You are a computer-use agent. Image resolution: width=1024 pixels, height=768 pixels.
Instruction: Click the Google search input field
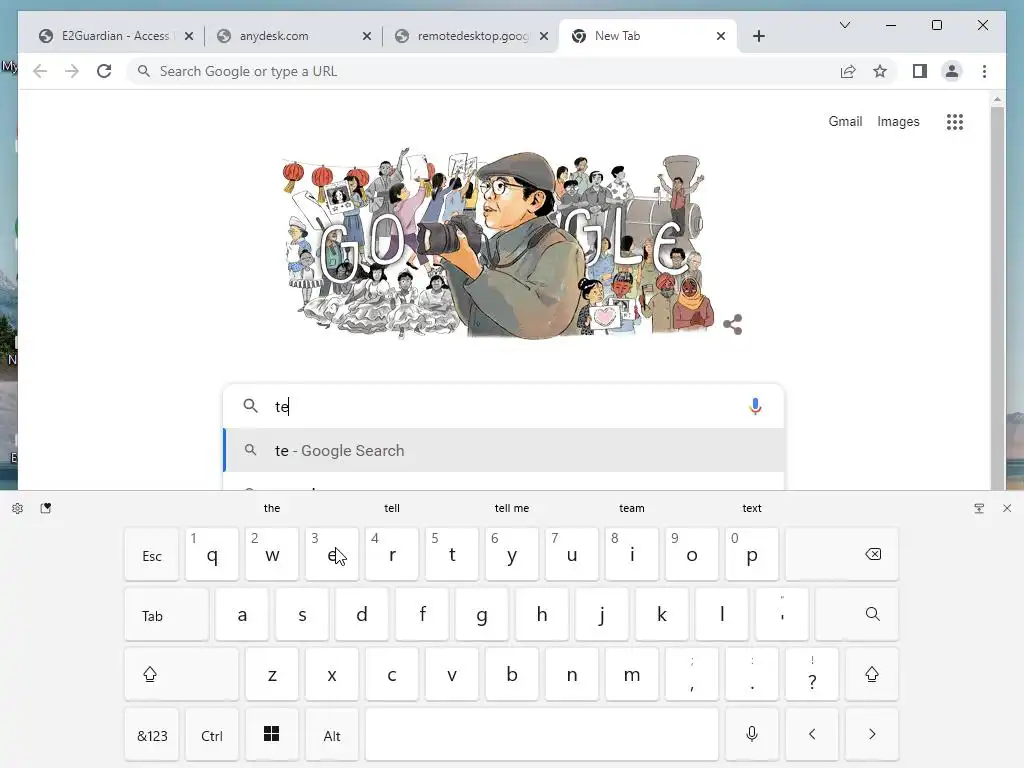pyautogui.click(x=504, y=406)
